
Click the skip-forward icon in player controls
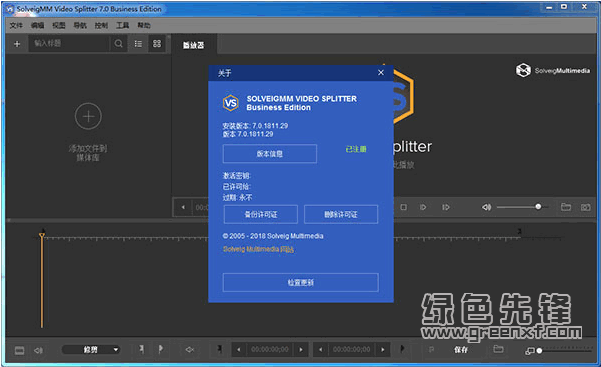pos(445,207)
